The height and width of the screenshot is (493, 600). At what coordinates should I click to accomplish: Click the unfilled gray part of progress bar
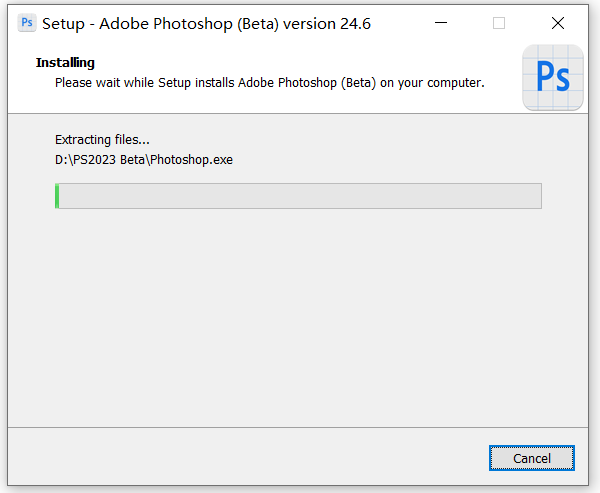click(x=300, y=196)
